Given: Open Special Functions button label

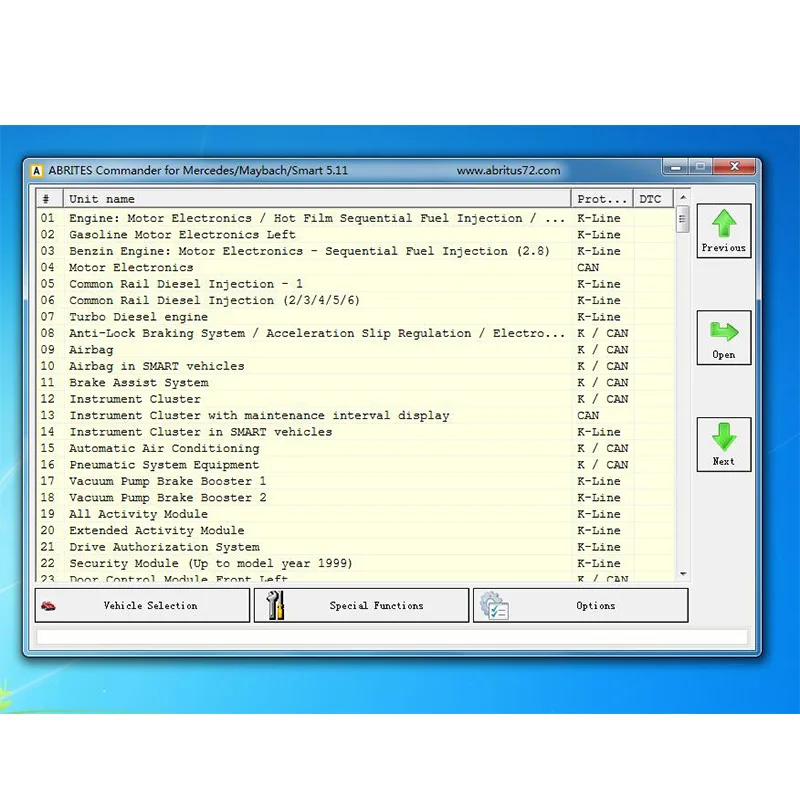Looking at the screenshot, I should point(377,606).
